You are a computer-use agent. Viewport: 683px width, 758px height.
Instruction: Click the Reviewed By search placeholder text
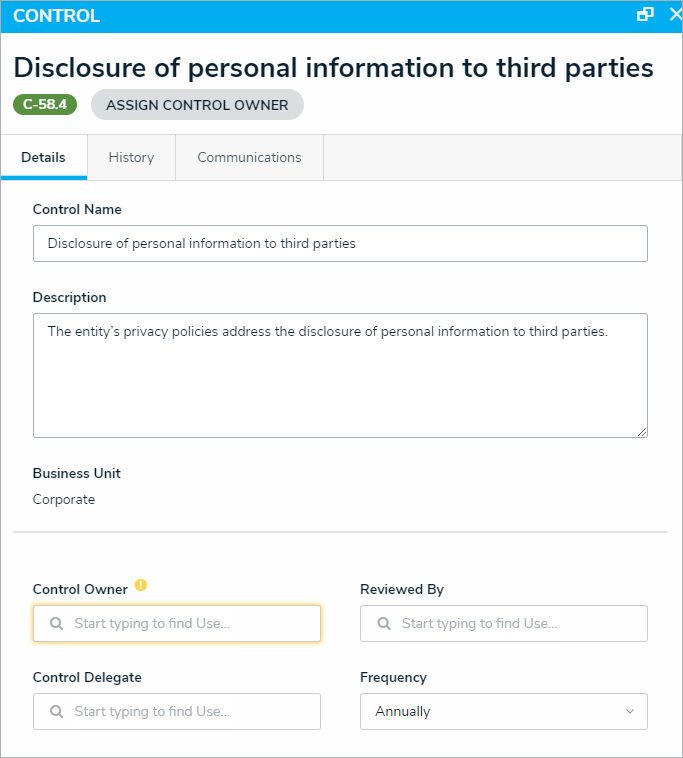pos(479,623)
